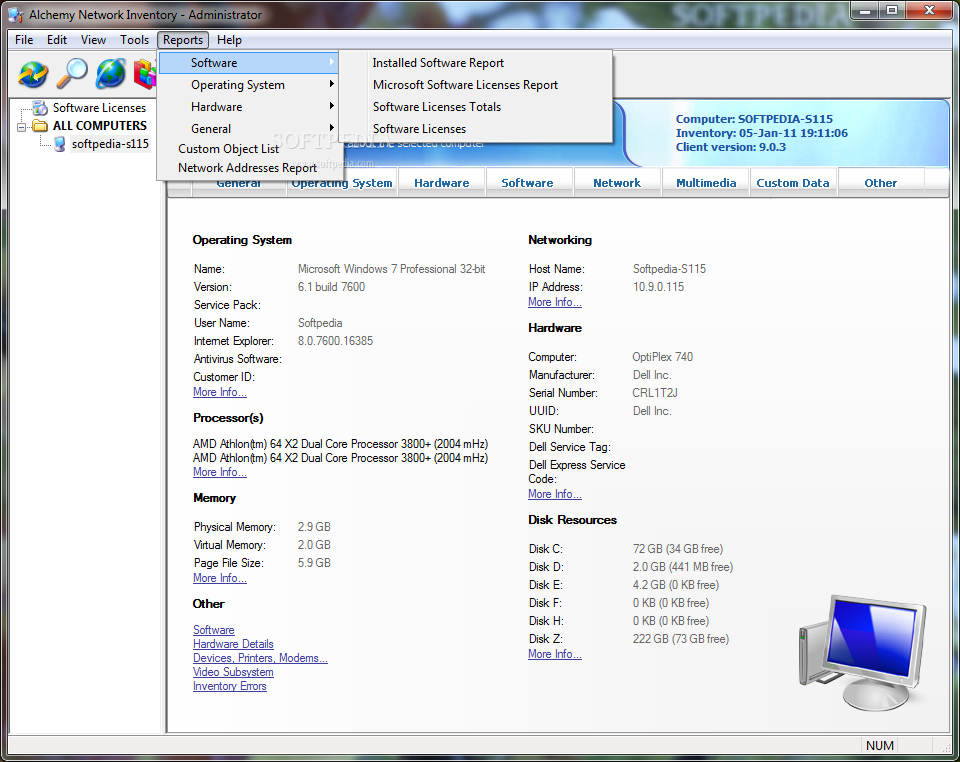The height and width of the screenshot is (762, 960).
Task: Expand the Operating System submenu arrow
Action: tap(331, 84)
